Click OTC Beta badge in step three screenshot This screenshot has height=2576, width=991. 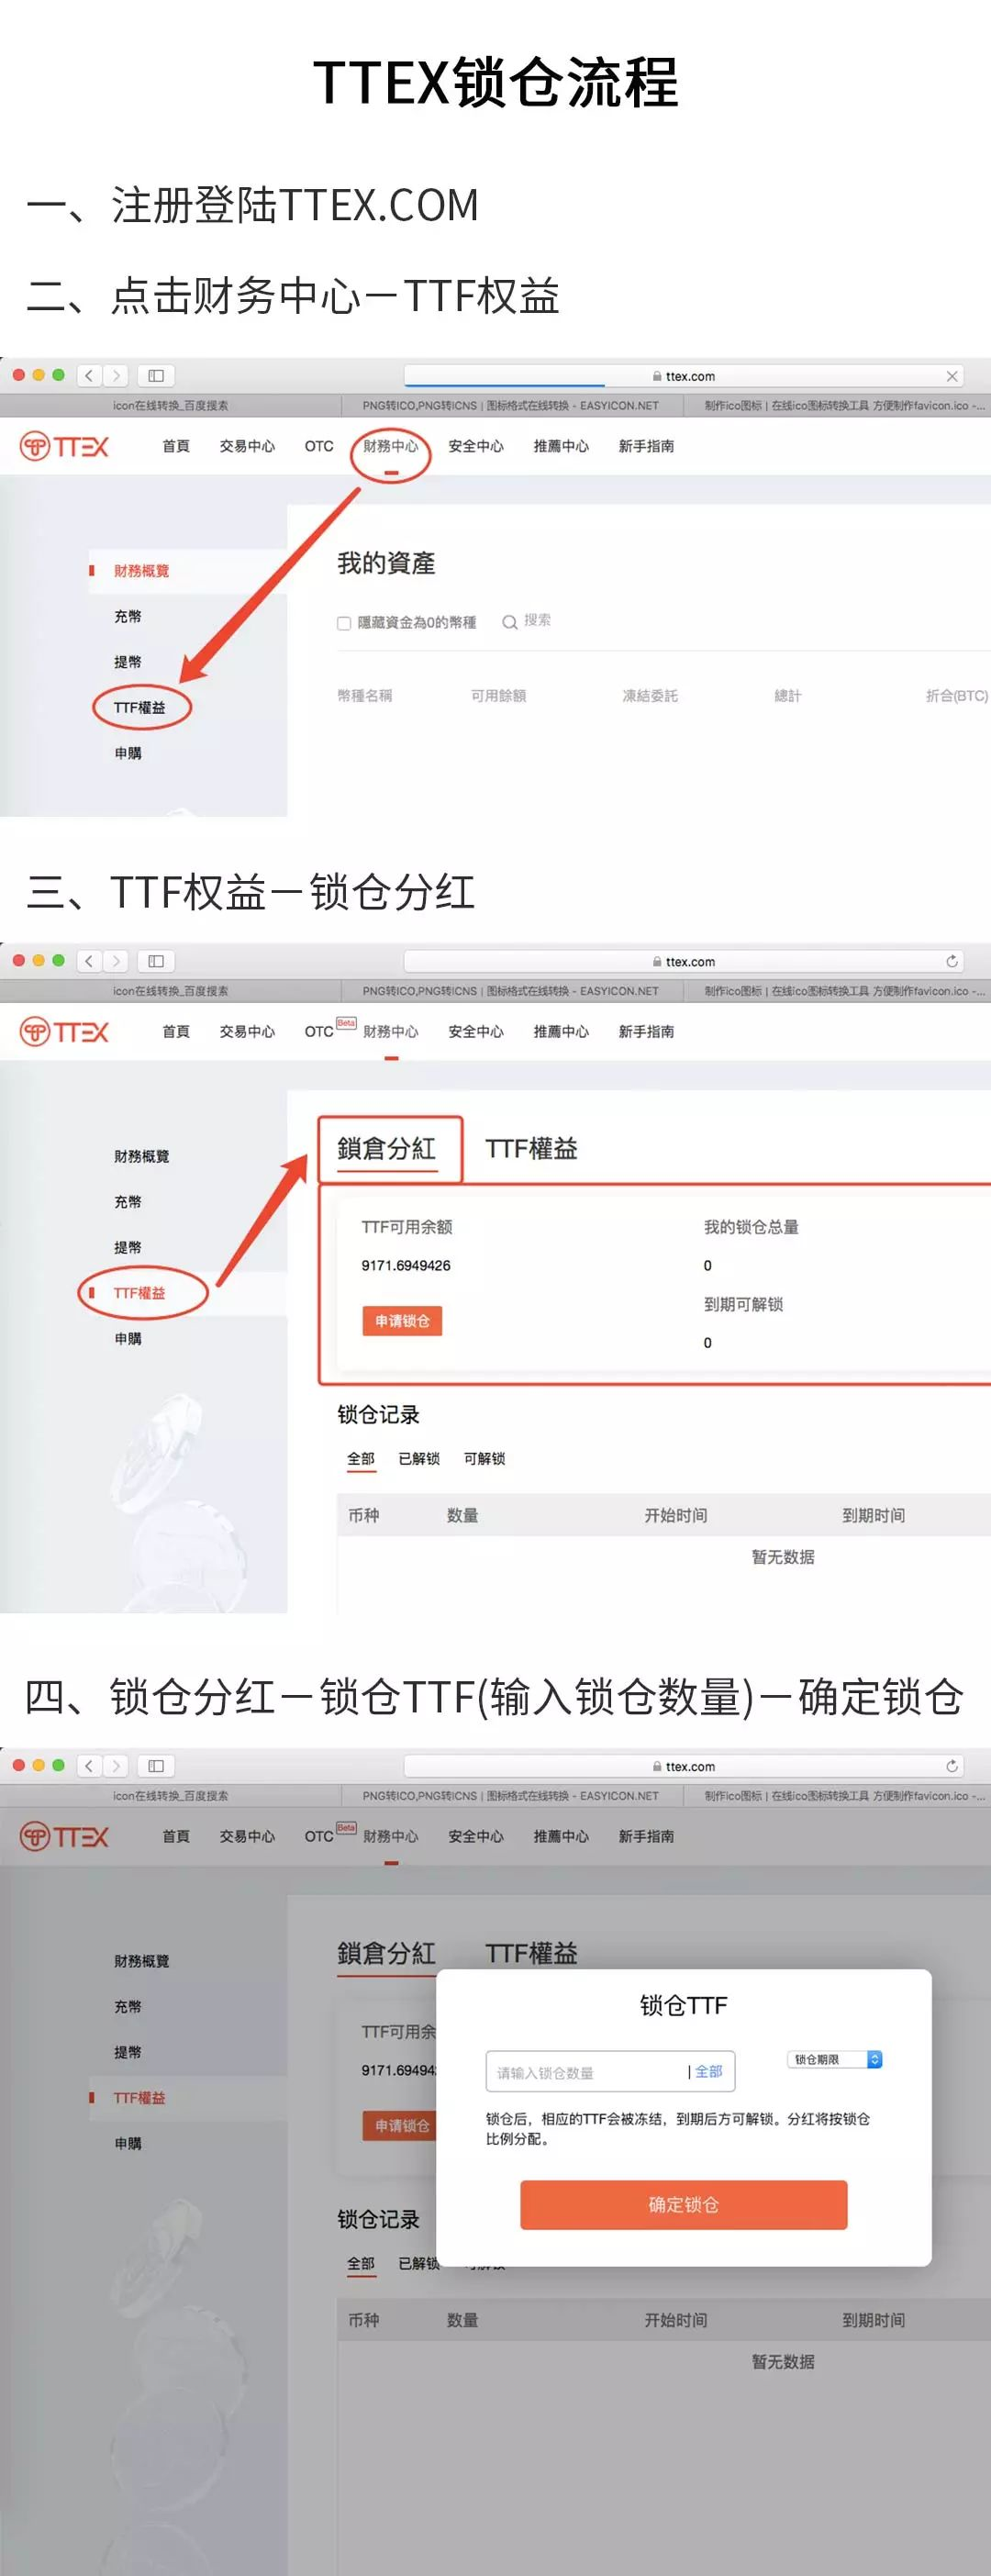(x=346, y=1023)
